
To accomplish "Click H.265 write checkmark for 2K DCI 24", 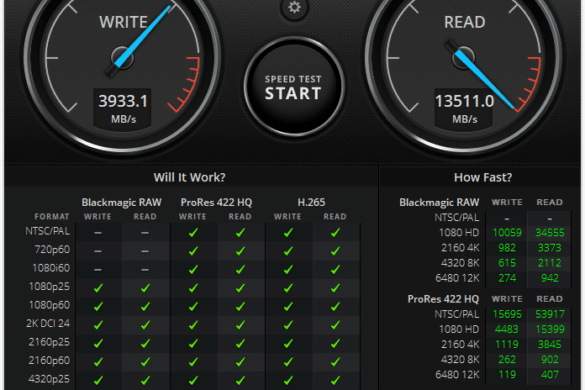I will 288,325.
